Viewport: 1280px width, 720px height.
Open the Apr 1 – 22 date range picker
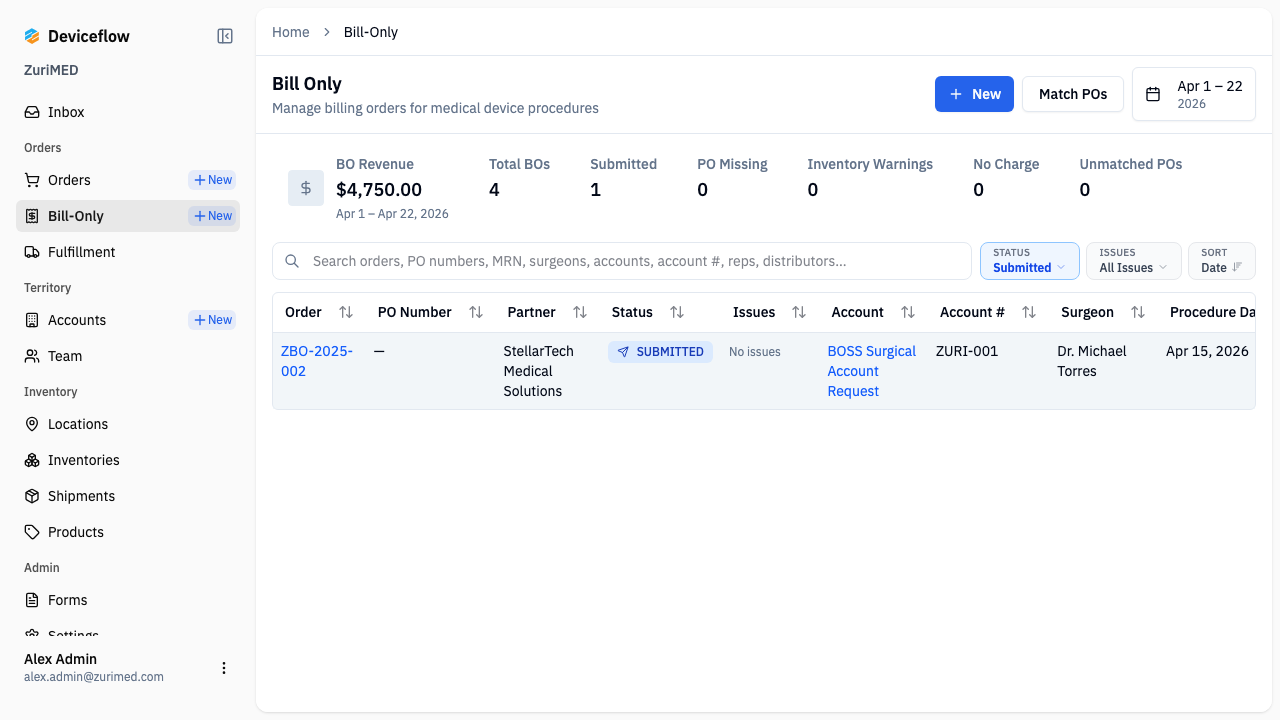coord(1194,94)
